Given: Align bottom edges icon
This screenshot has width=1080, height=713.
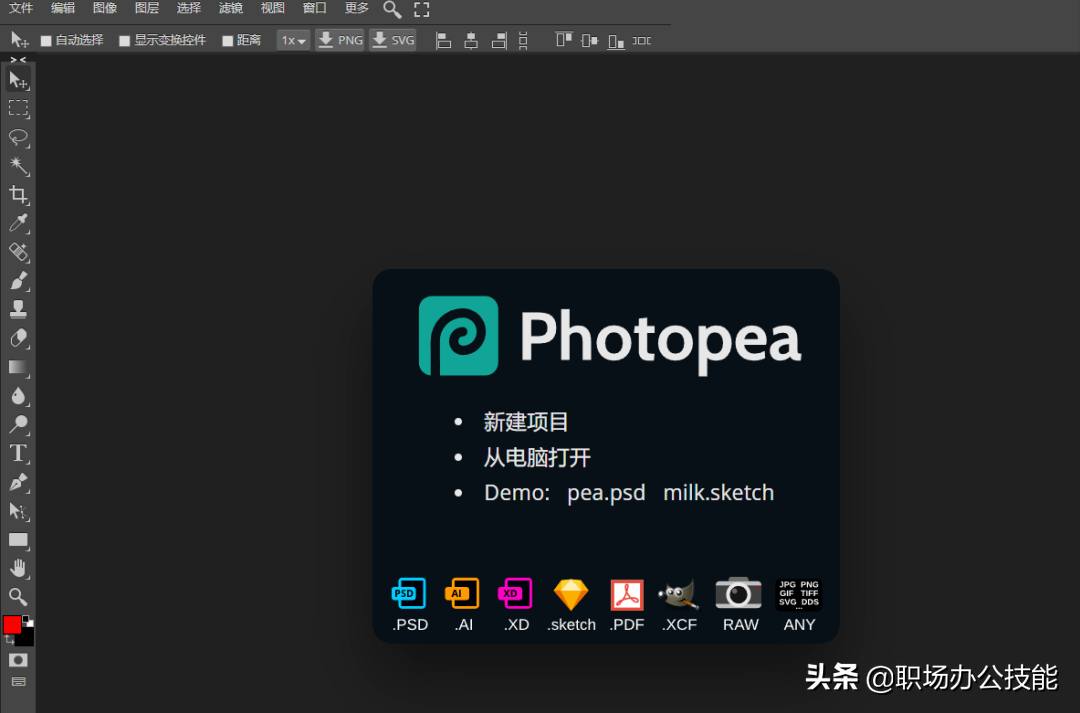Looking at the screenshot, I should 616,41.
